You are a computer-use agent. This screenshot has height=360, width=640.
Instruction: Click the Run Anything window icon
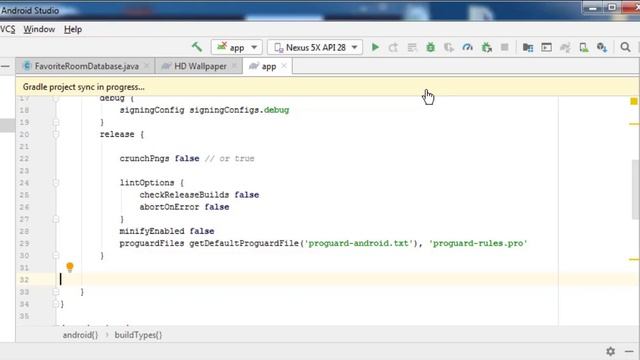547,47
